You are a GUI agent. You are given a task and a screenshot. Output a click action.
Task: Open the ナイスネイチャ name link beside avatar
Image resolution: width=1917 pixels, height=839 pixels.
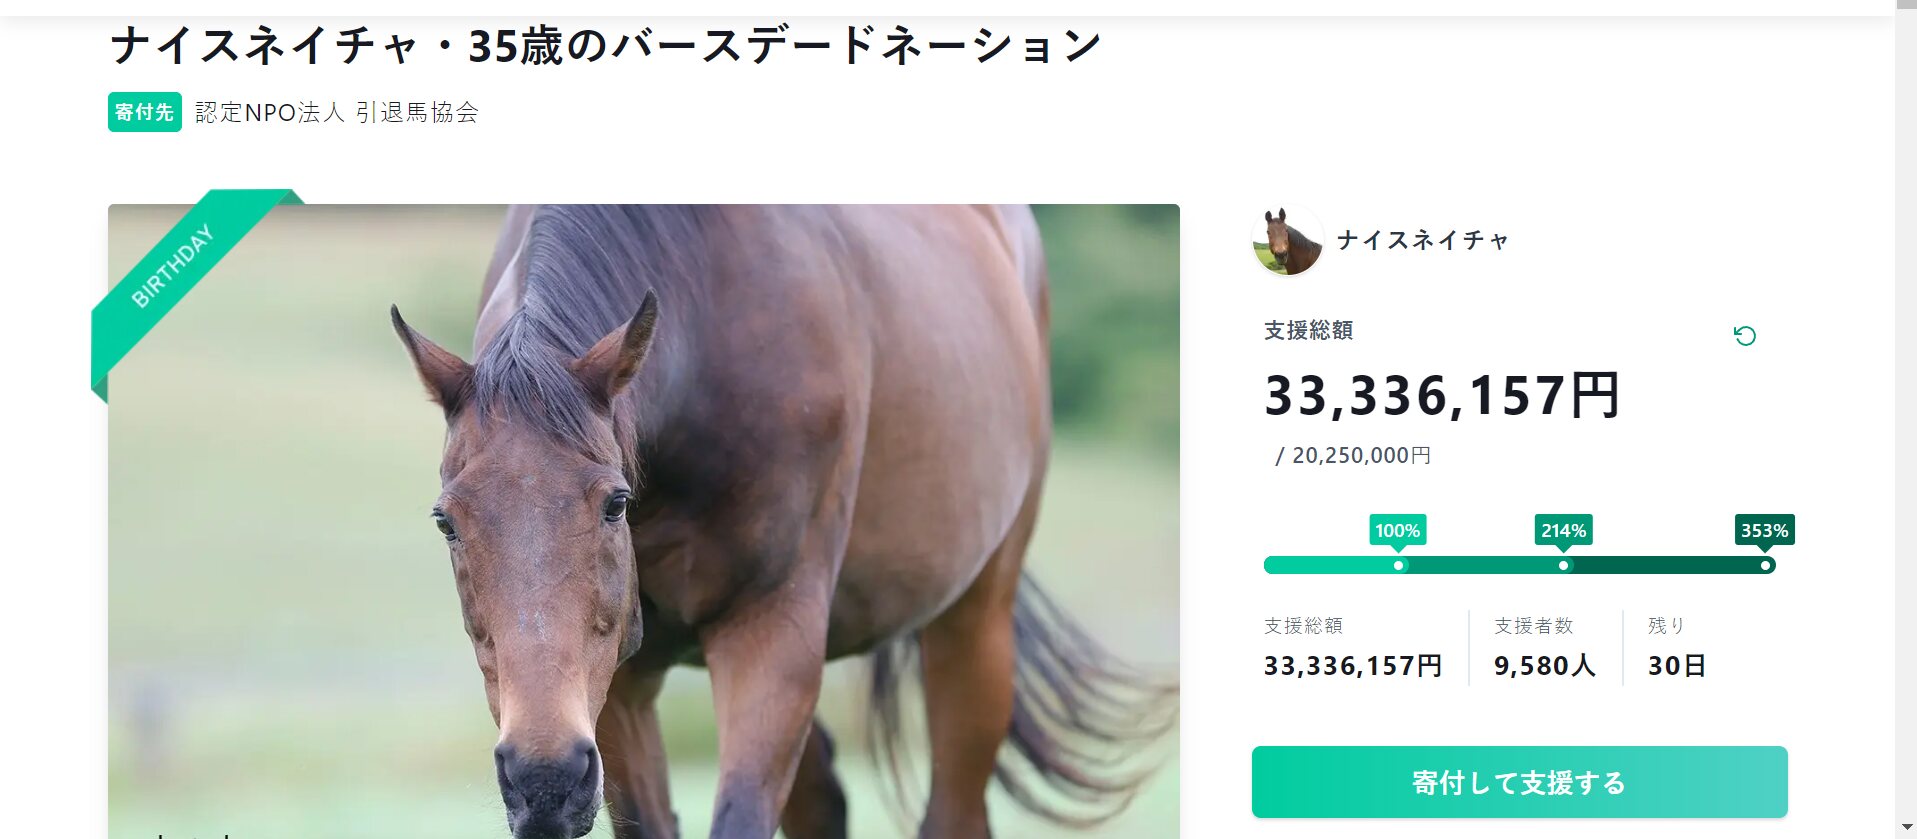1422,241
